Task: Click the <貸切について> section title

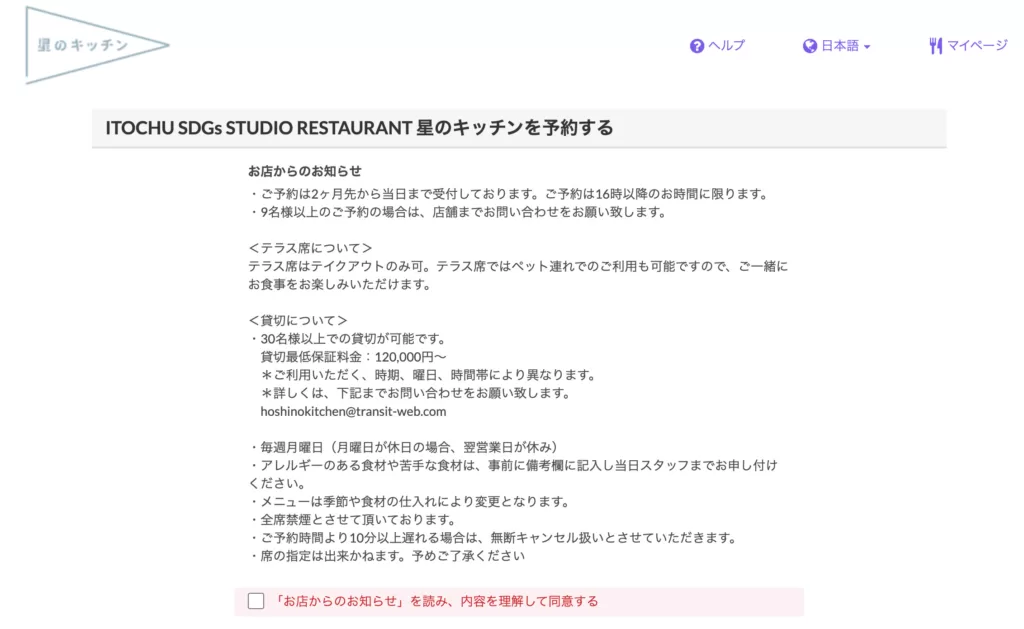Action: click(298, 321)
